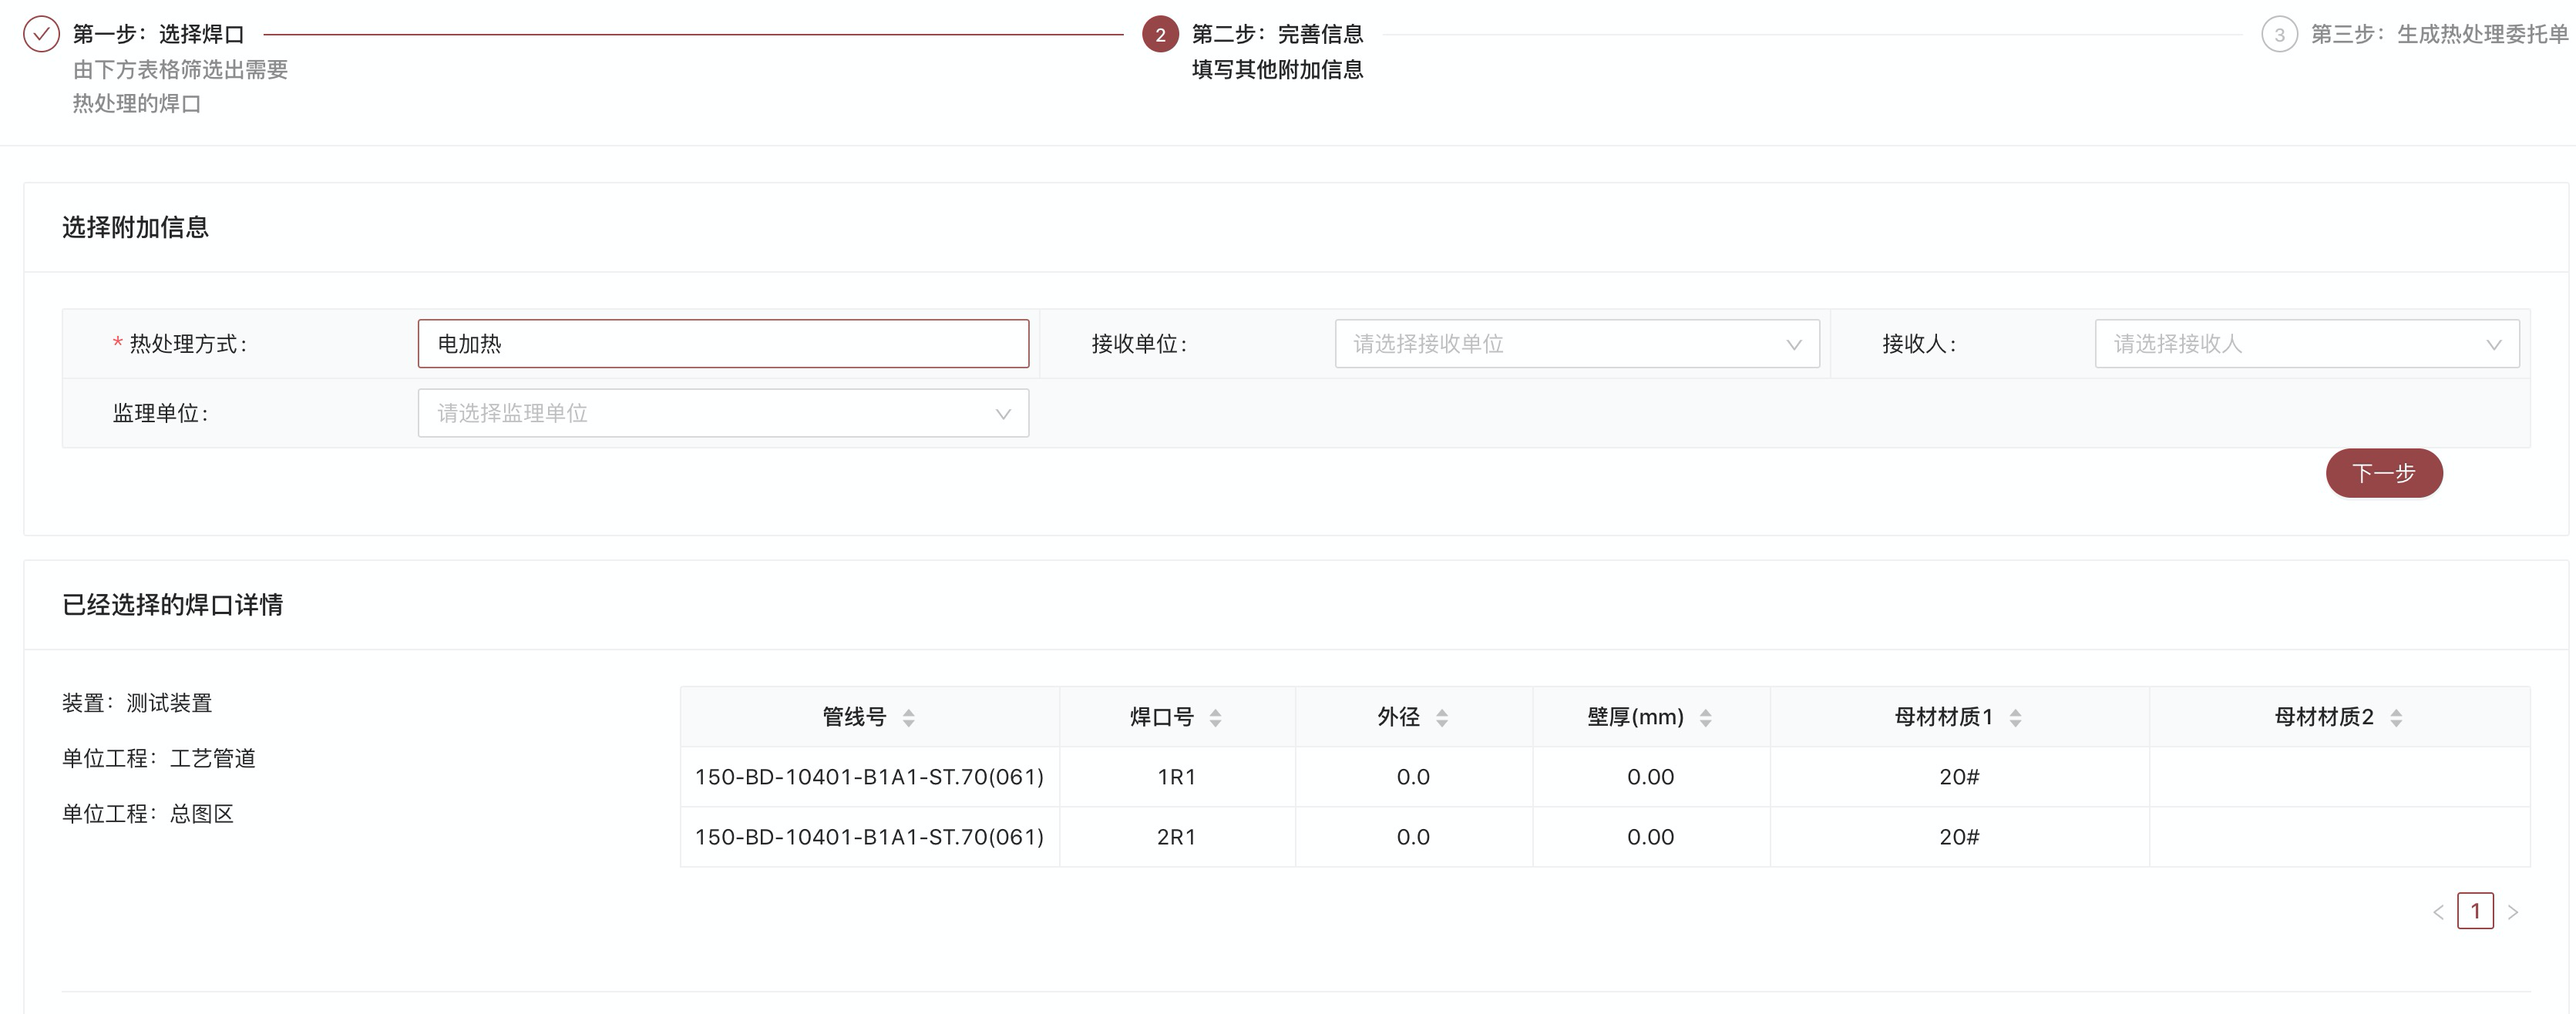This screenshot has height=1014, width=2576.
Task: Click the step three number circle
Action: click(x=2279, y=34)
